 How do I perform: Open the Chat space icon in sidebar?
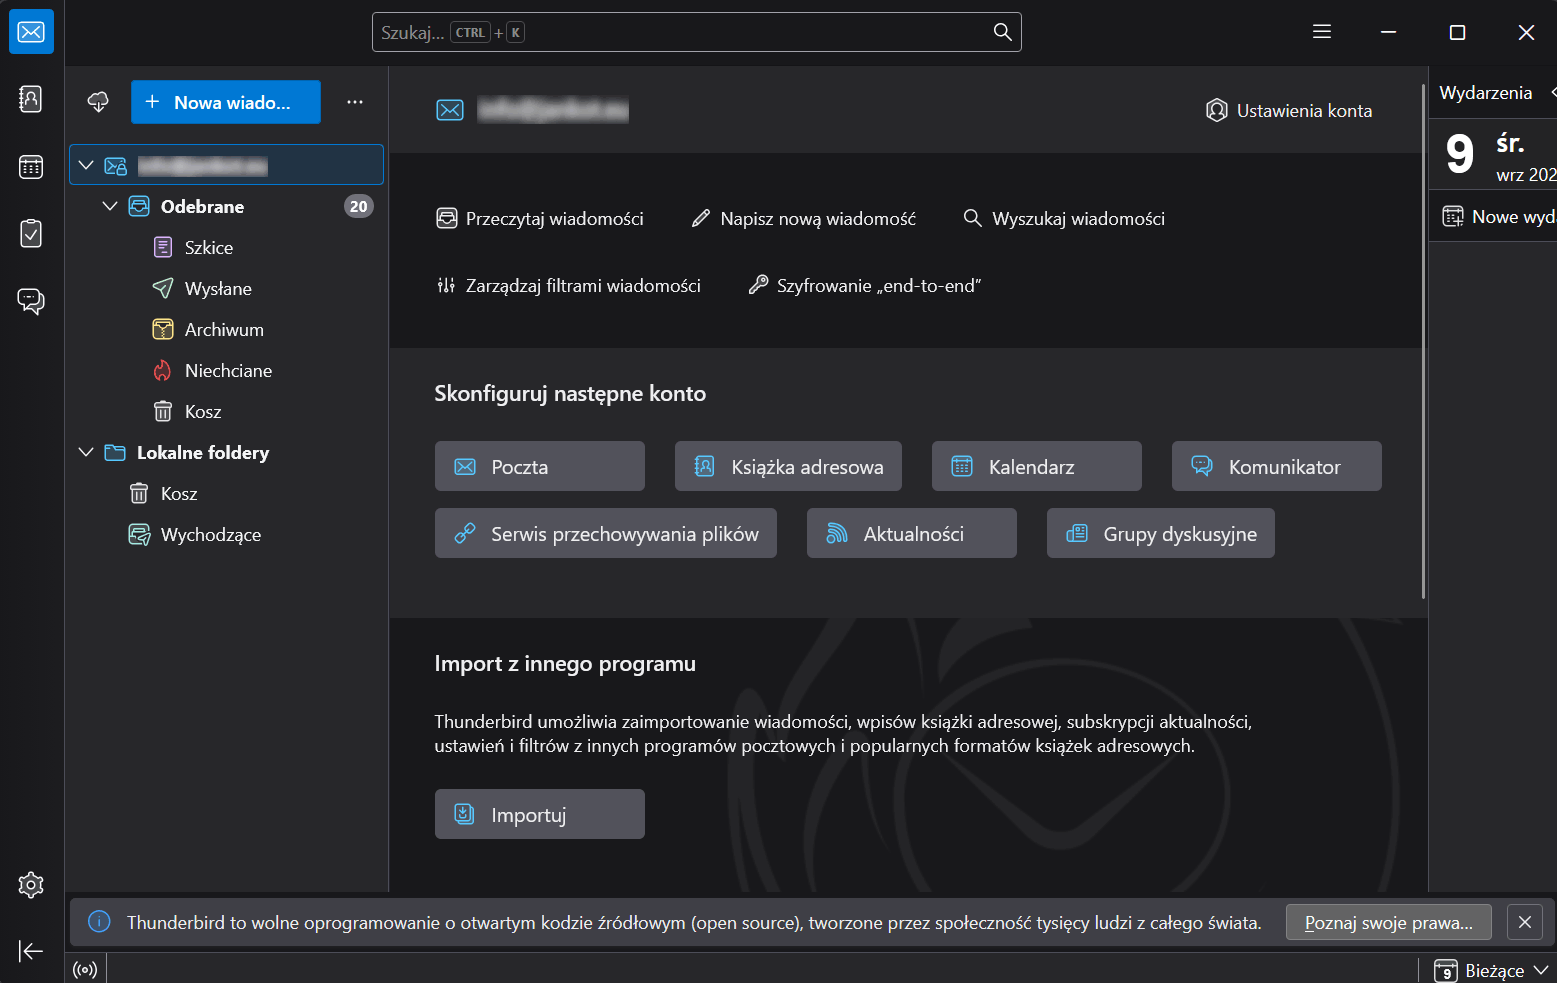click(x=31, y=301)
